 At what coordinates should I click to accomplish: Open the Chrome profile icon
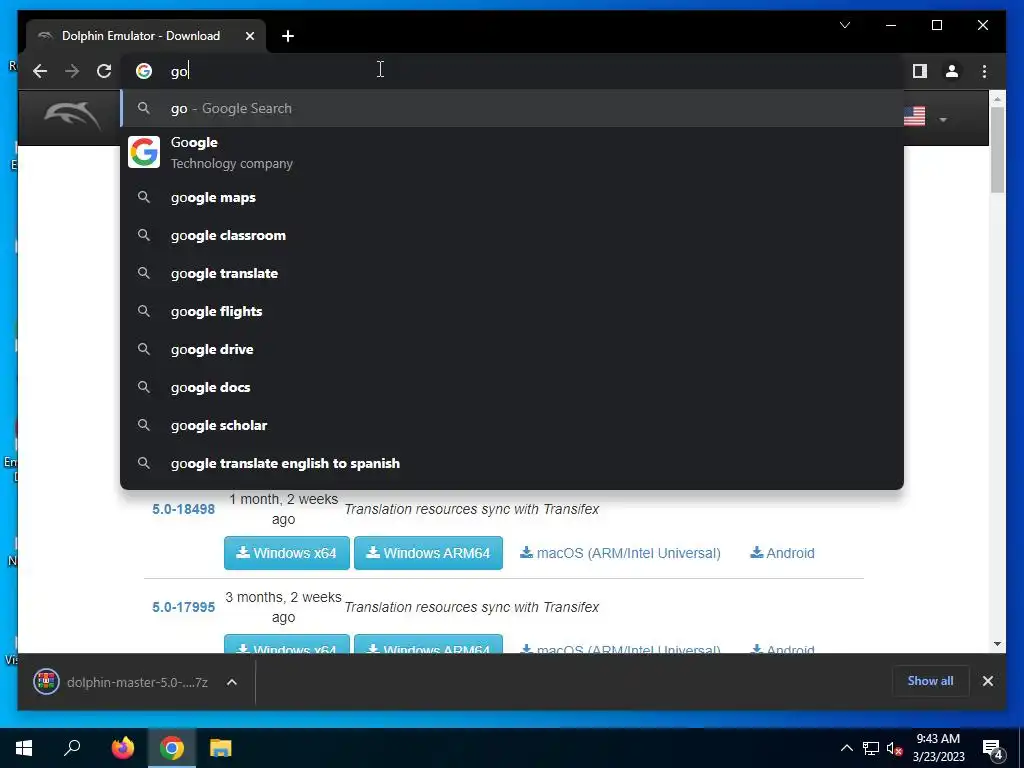(952, 71)
